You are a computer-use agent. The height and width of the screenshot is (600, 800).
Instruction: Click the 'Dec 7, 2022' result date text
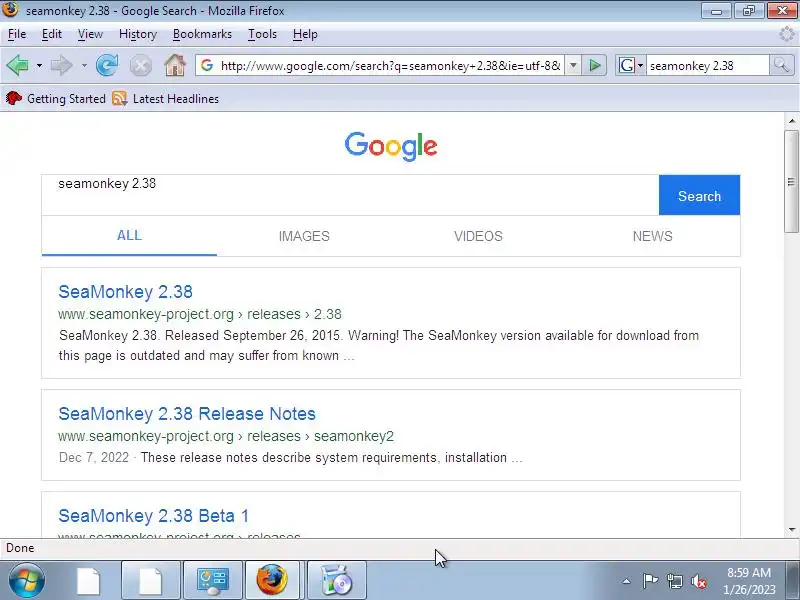click(x=94, y=457)
